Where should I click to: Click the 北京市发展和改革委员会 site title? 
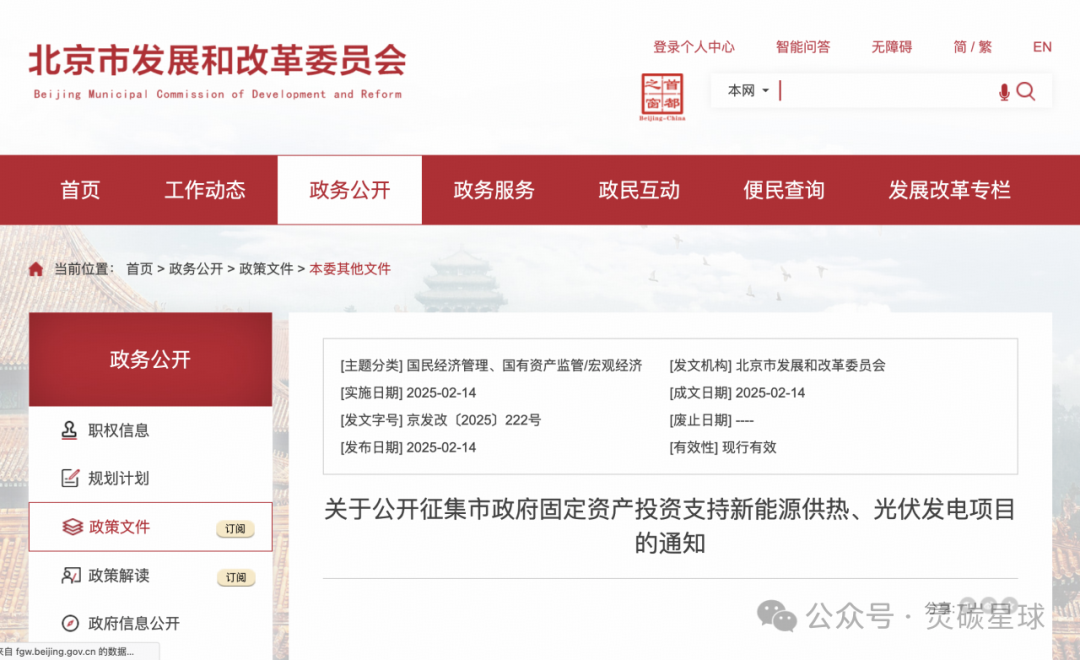point(217,60)
